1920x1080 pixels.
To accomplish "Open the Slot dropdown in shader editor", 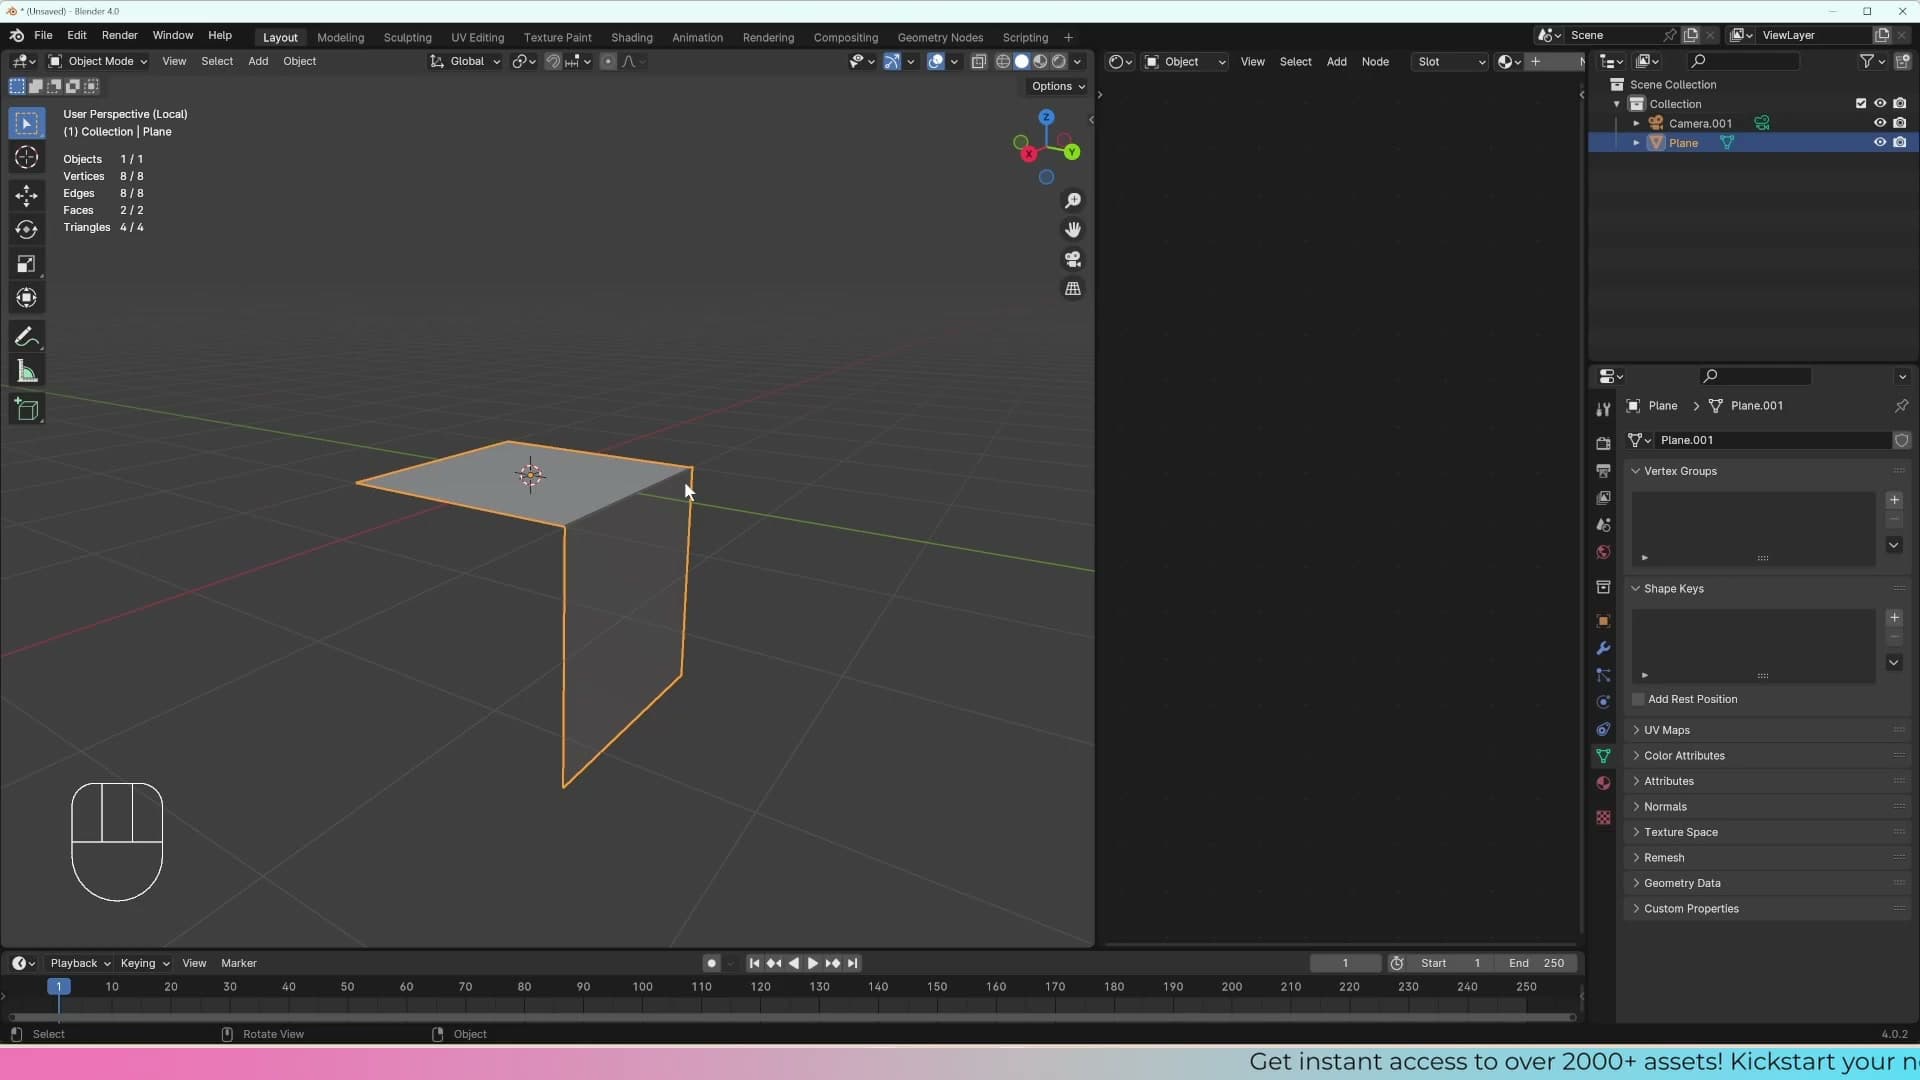I will click(x=1450, y=61).
